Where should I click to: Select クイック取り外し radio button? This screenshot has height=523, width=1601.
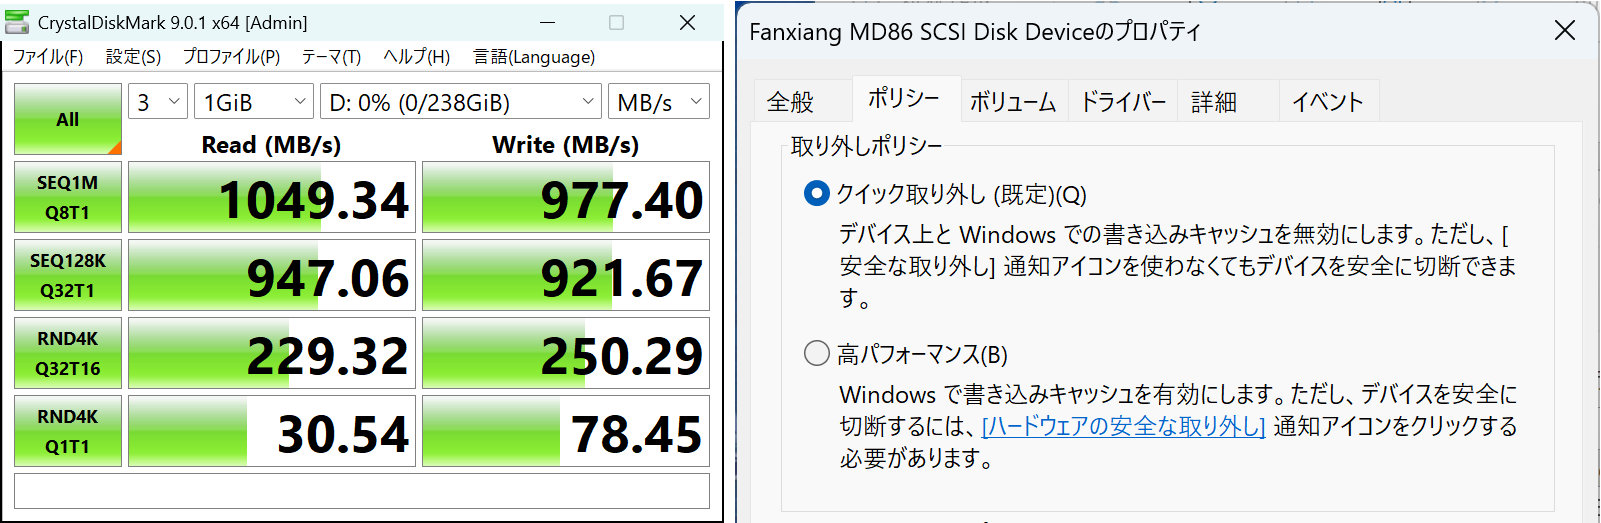coord(817,193)
